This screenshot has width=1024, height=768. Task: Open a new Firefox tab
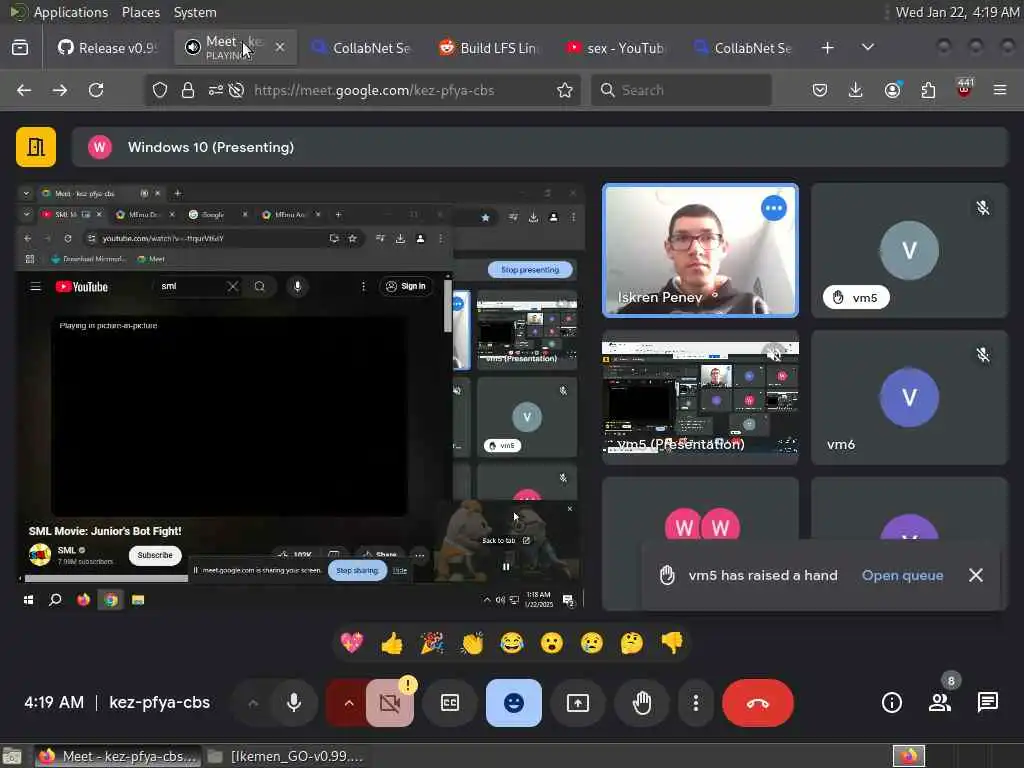(x=827, y=48)
